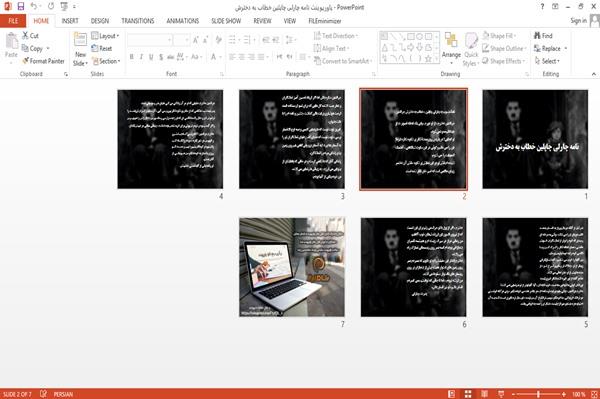This screenshot has width=600, height=399.
Task: Click the New Slide button icon
Action: [80, 39]
